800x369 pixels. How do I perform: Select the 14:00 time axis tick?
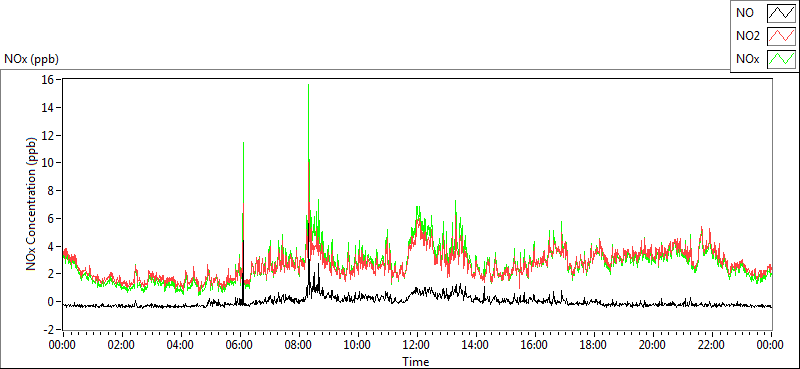click(476, 345)
